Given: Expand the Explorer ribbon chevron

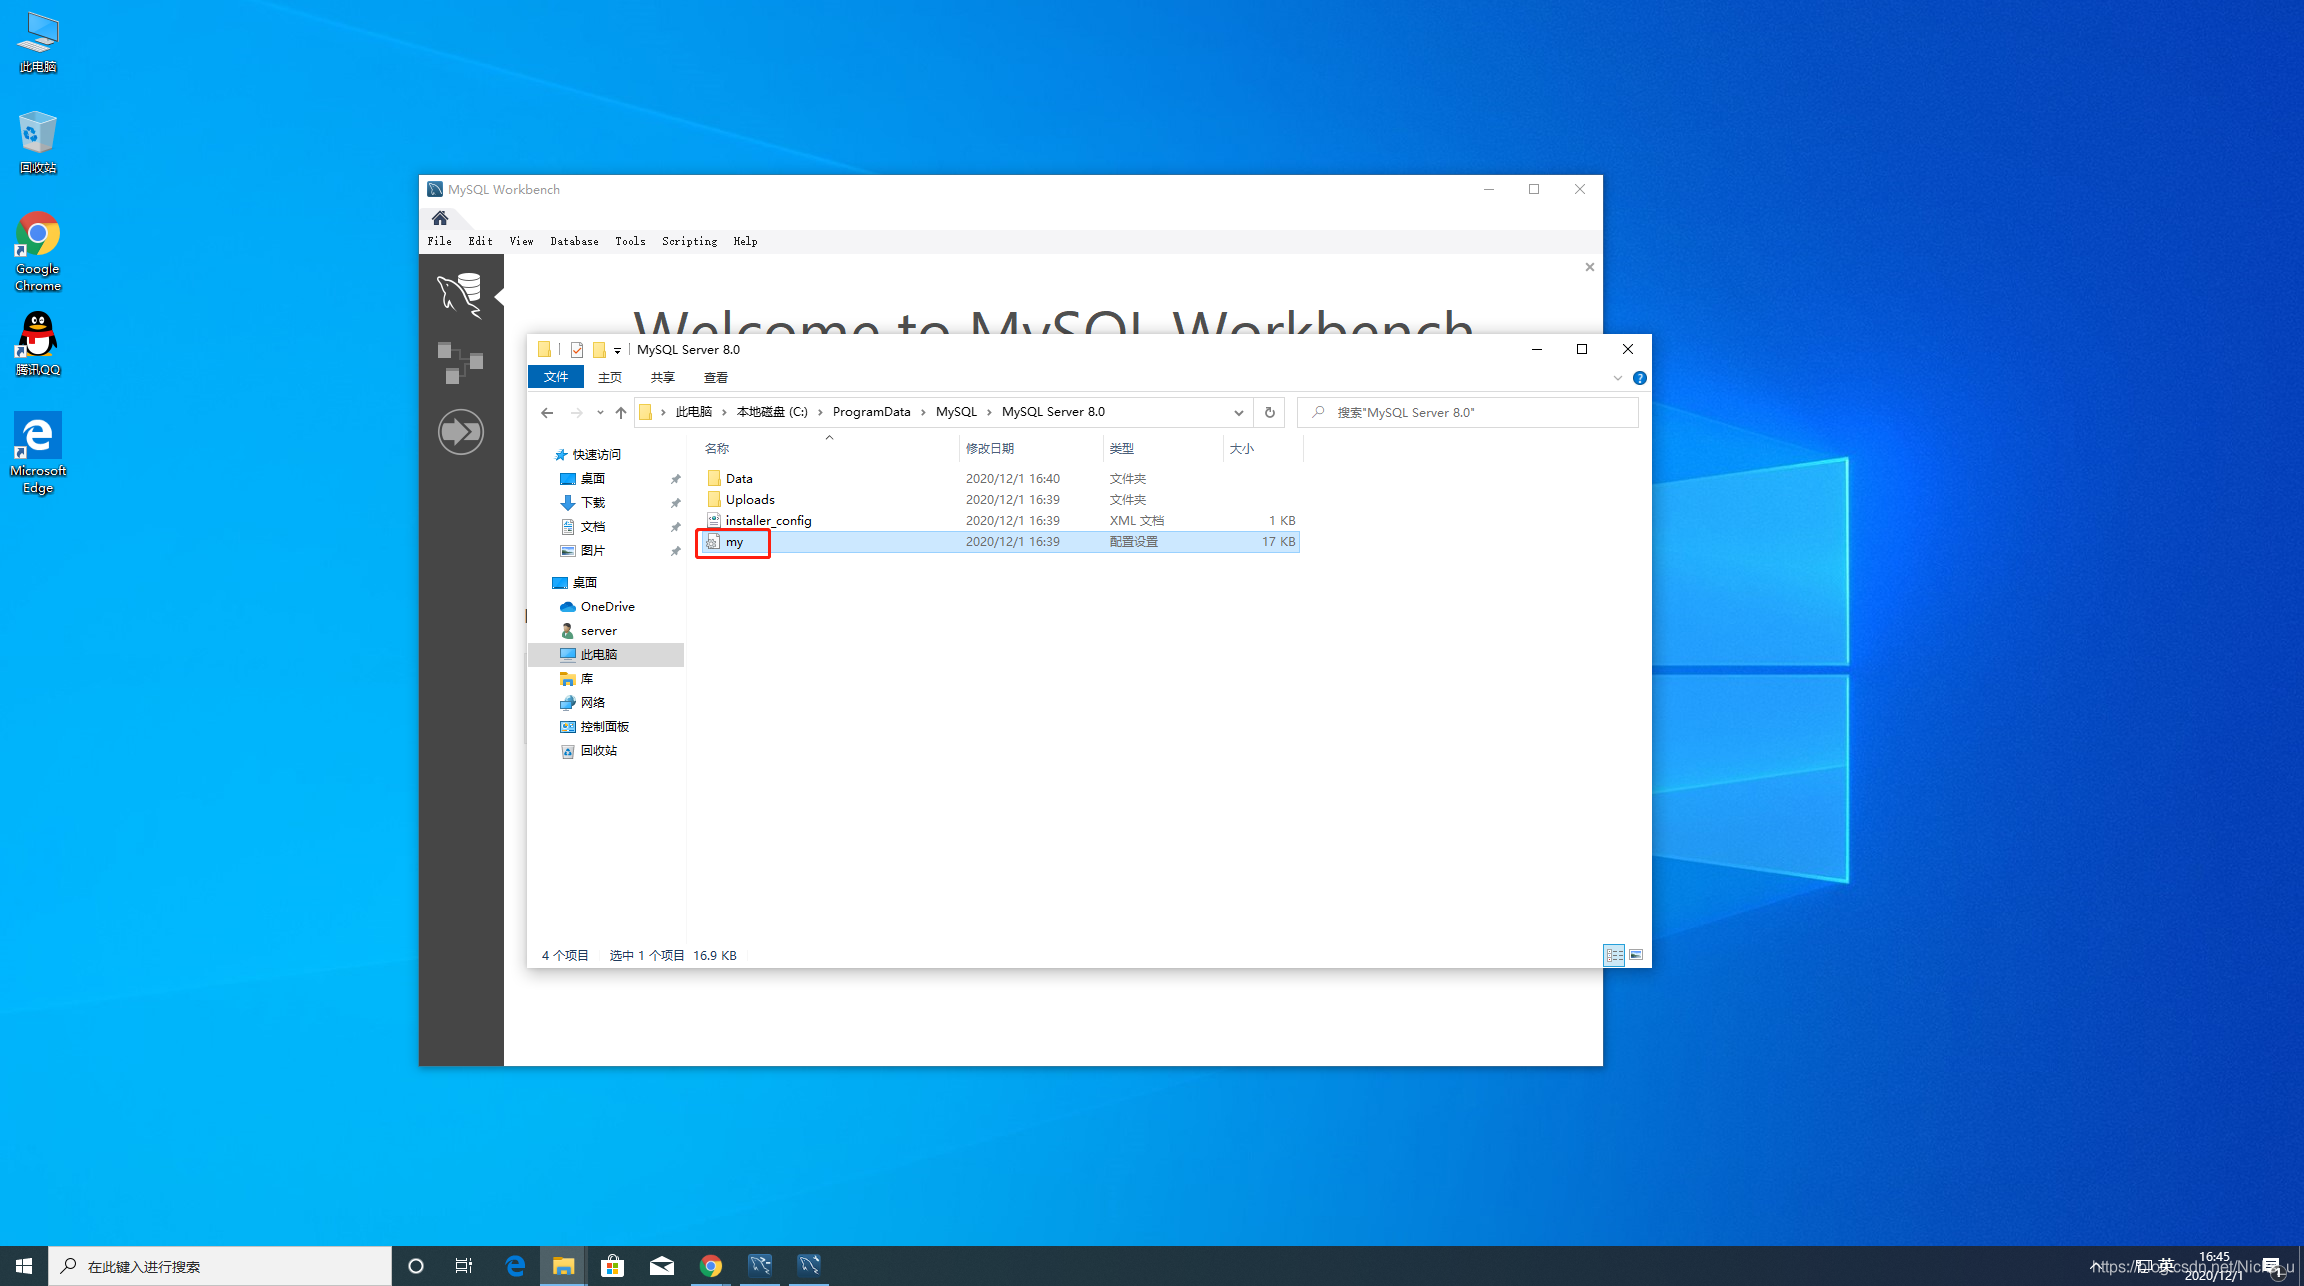Looking at the screenshot, I should point(1617,378).
